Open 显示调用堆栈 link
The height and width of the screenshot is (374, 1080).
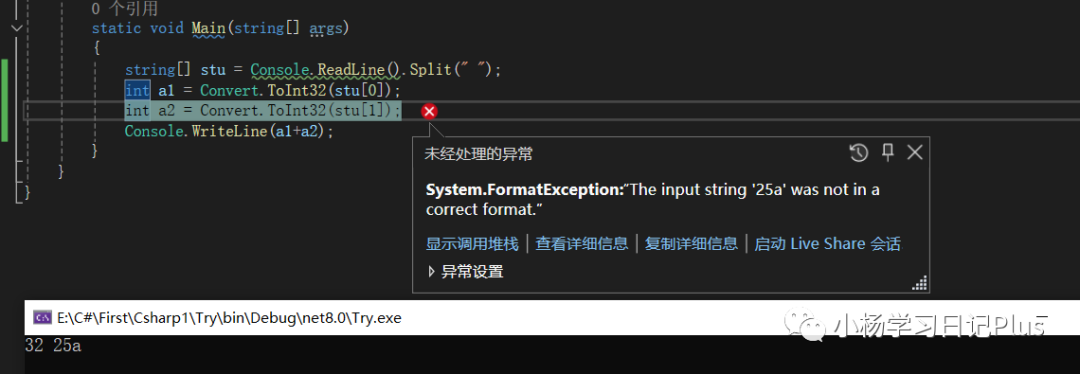click(472, 243)
